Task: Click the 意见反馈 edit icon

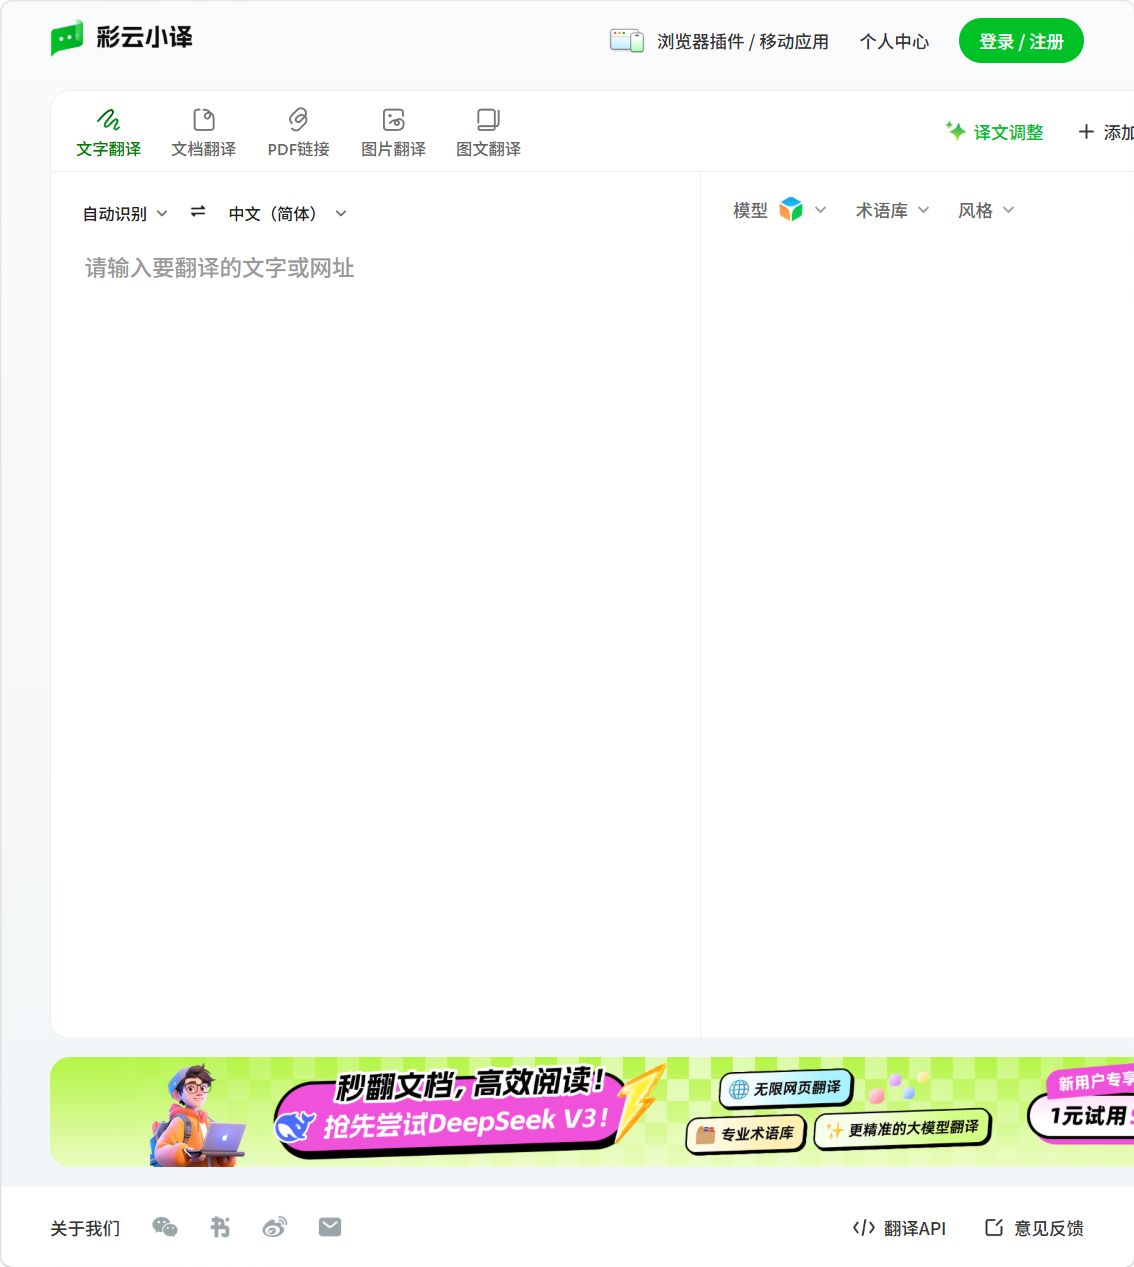Action: pyautogui.click(x=994, y=1227)
